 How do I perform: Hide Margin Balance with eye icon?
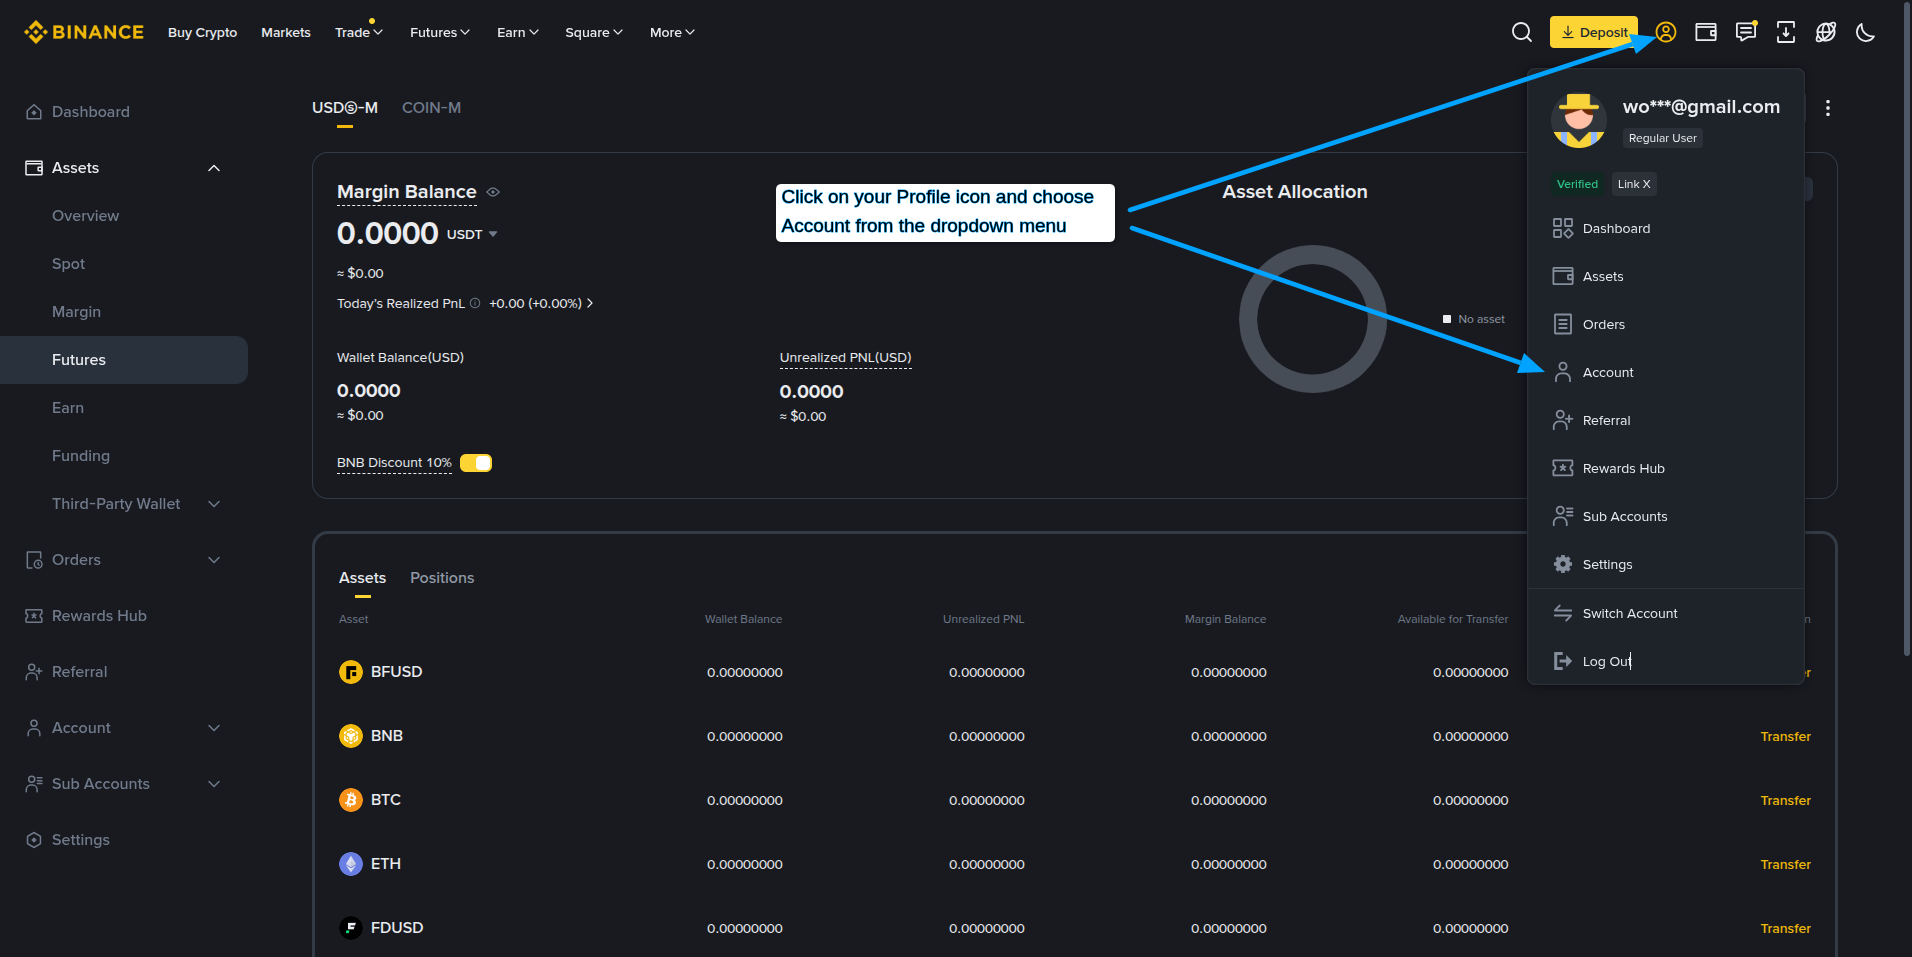tap(493, 192)
